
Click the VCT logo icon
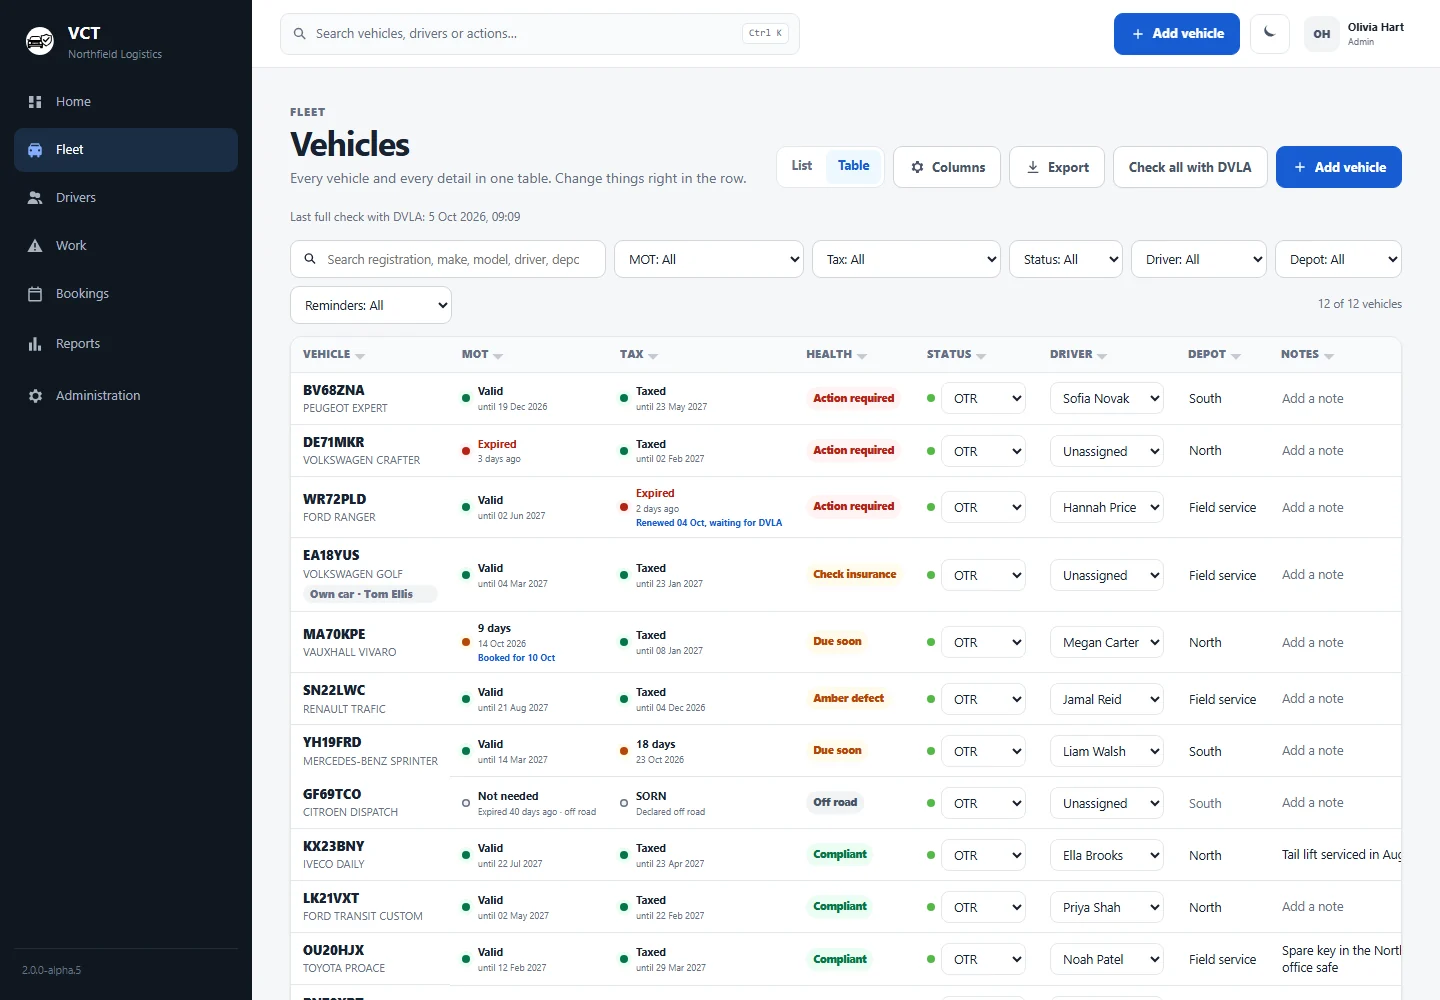(40, 41)
